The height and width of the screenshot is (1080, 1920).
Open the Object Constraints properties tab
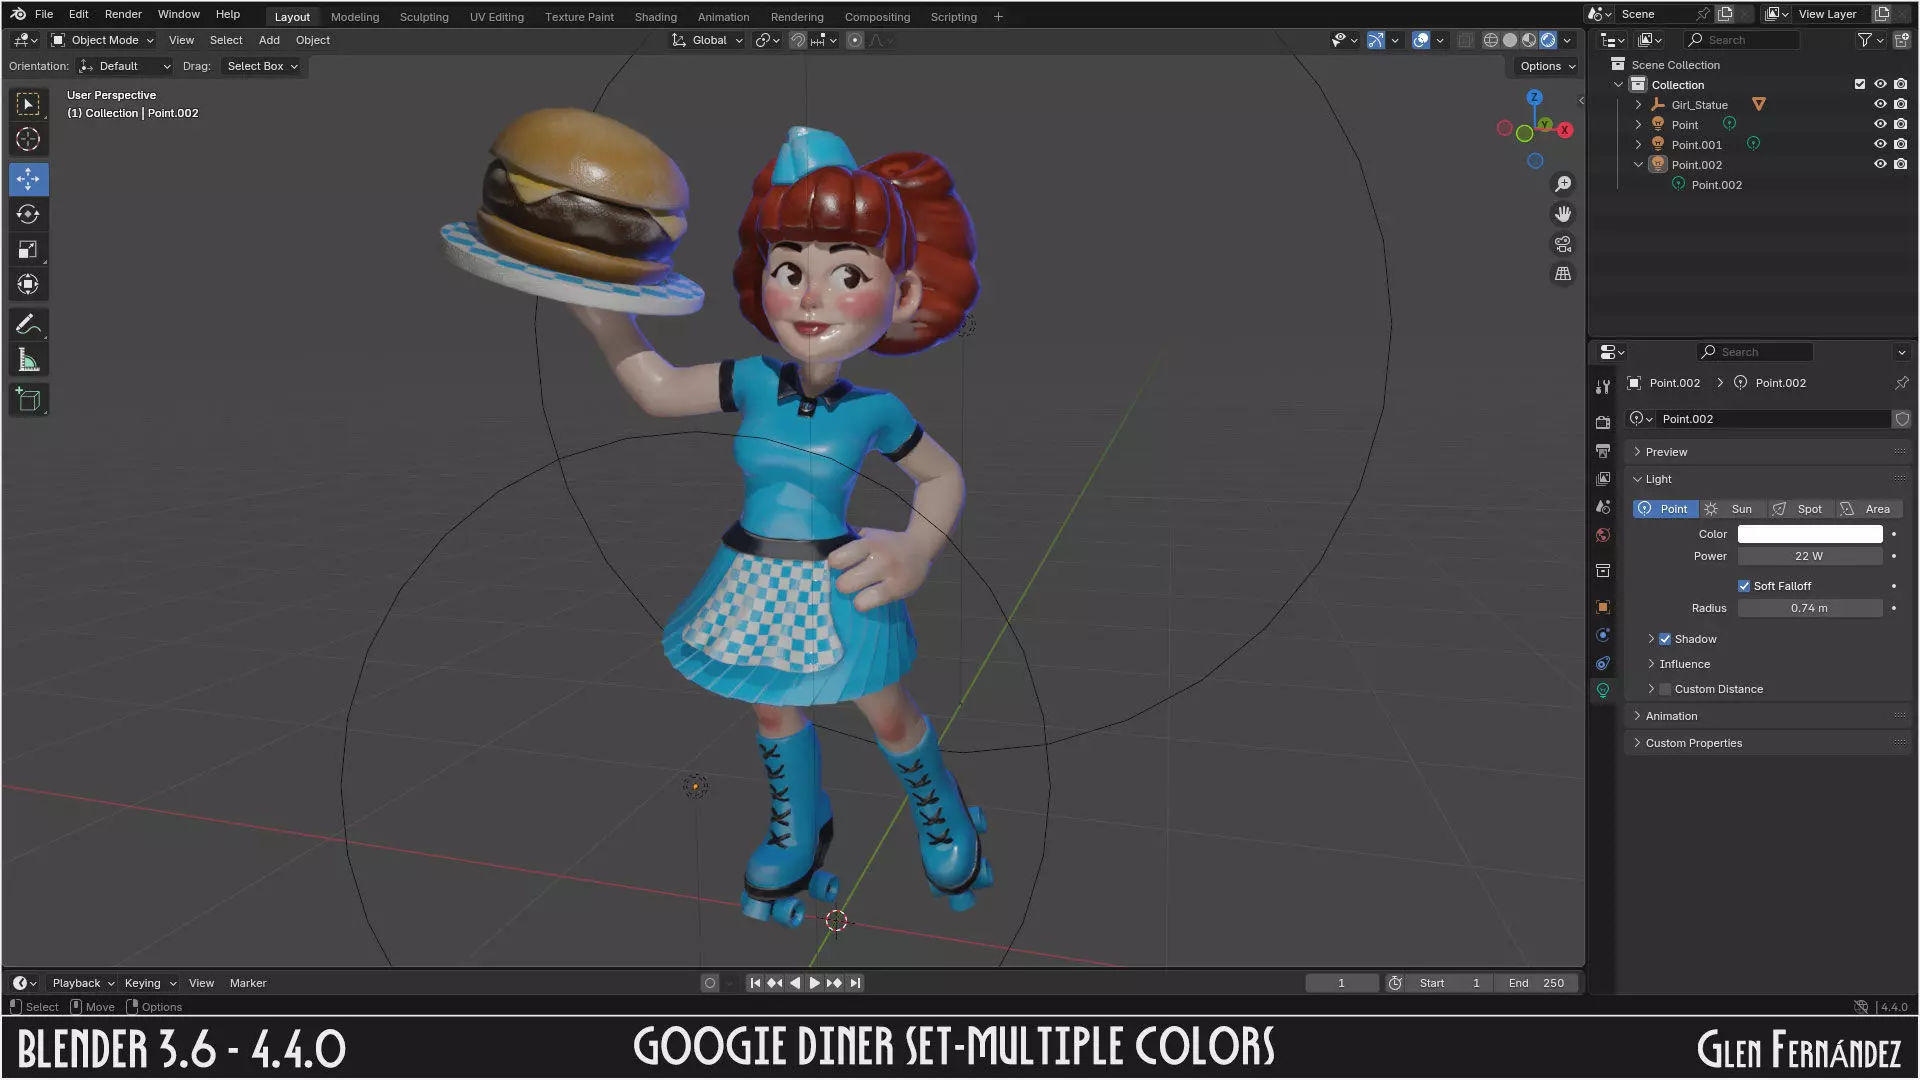(x=1603, y=663)
